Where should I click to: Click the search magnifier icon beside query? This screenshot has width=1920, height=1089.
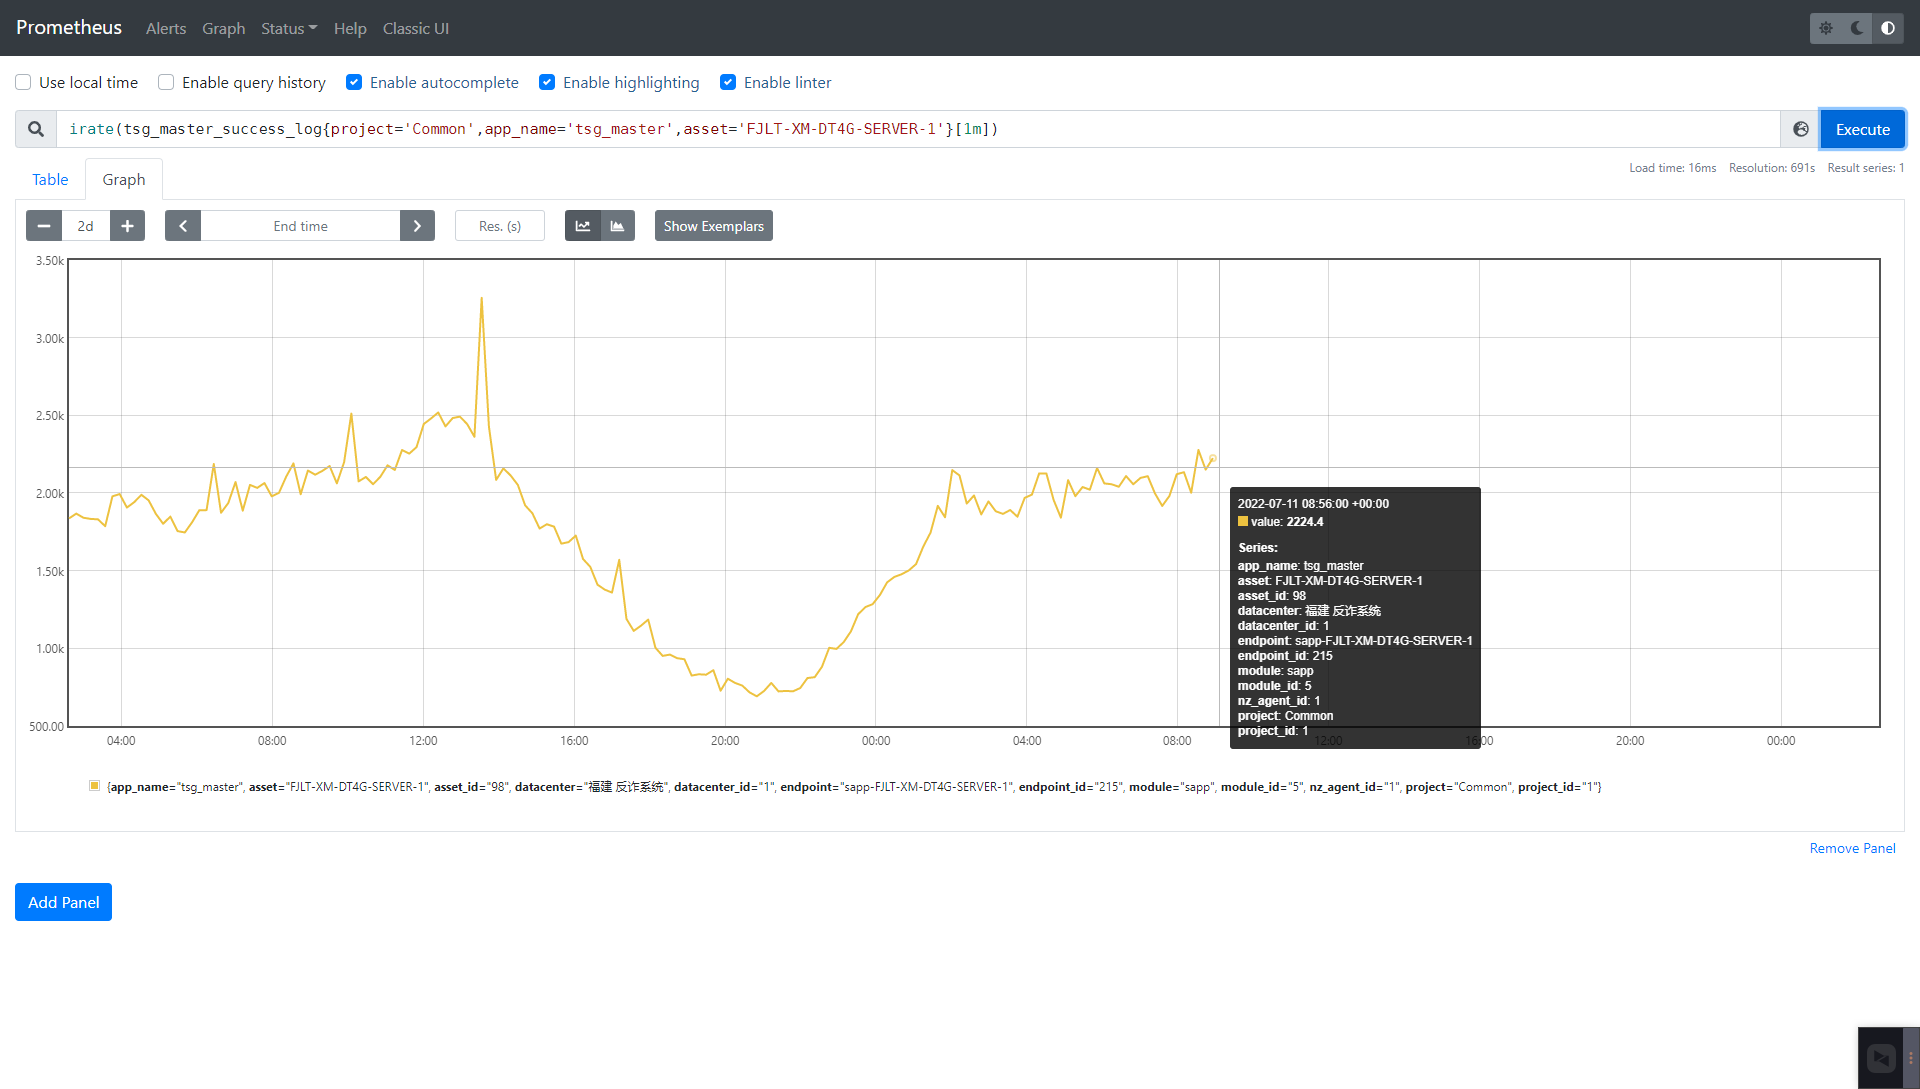pyautogui.click(x=36, y=129)
